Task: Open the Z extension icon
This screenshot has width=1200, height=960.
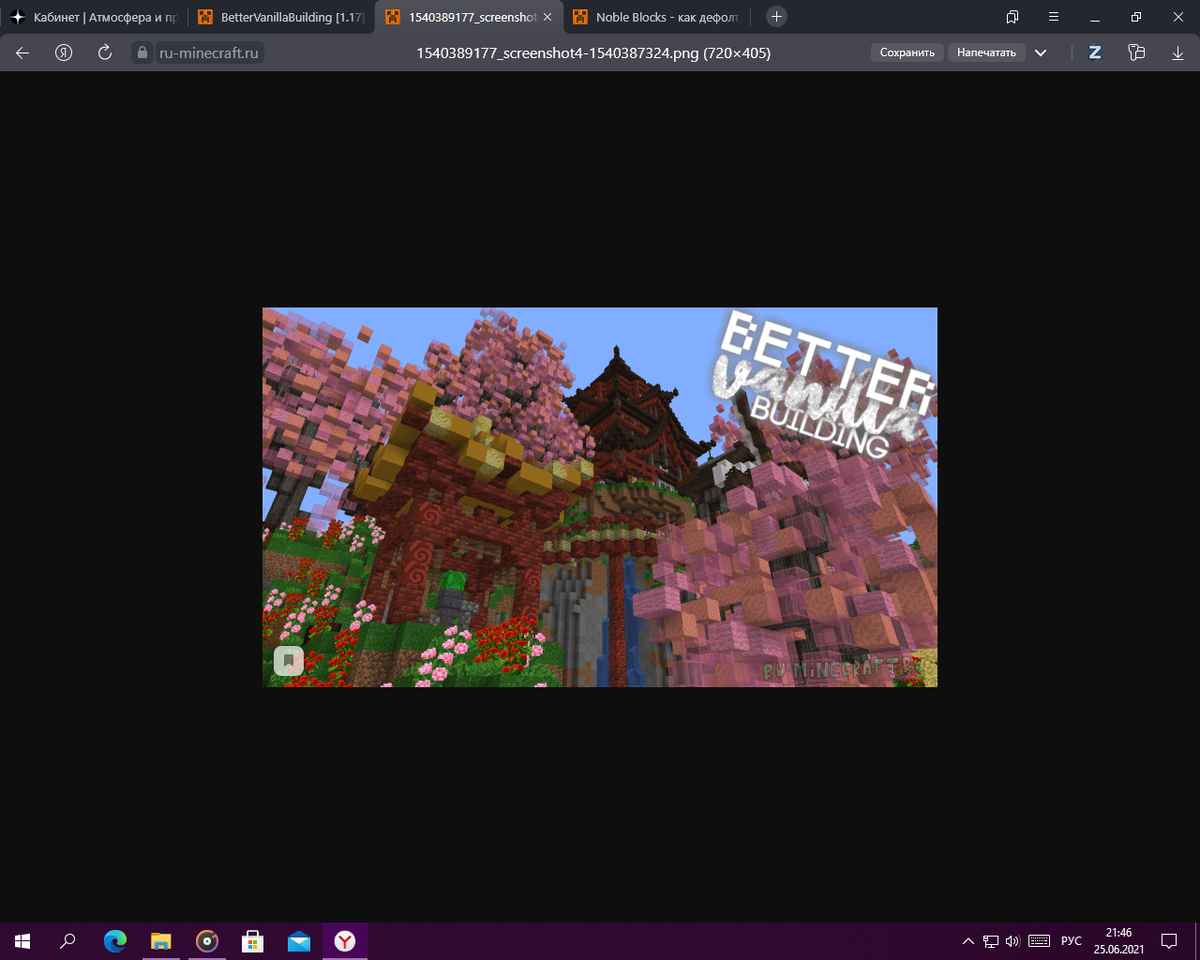Action: [1095, 53]
